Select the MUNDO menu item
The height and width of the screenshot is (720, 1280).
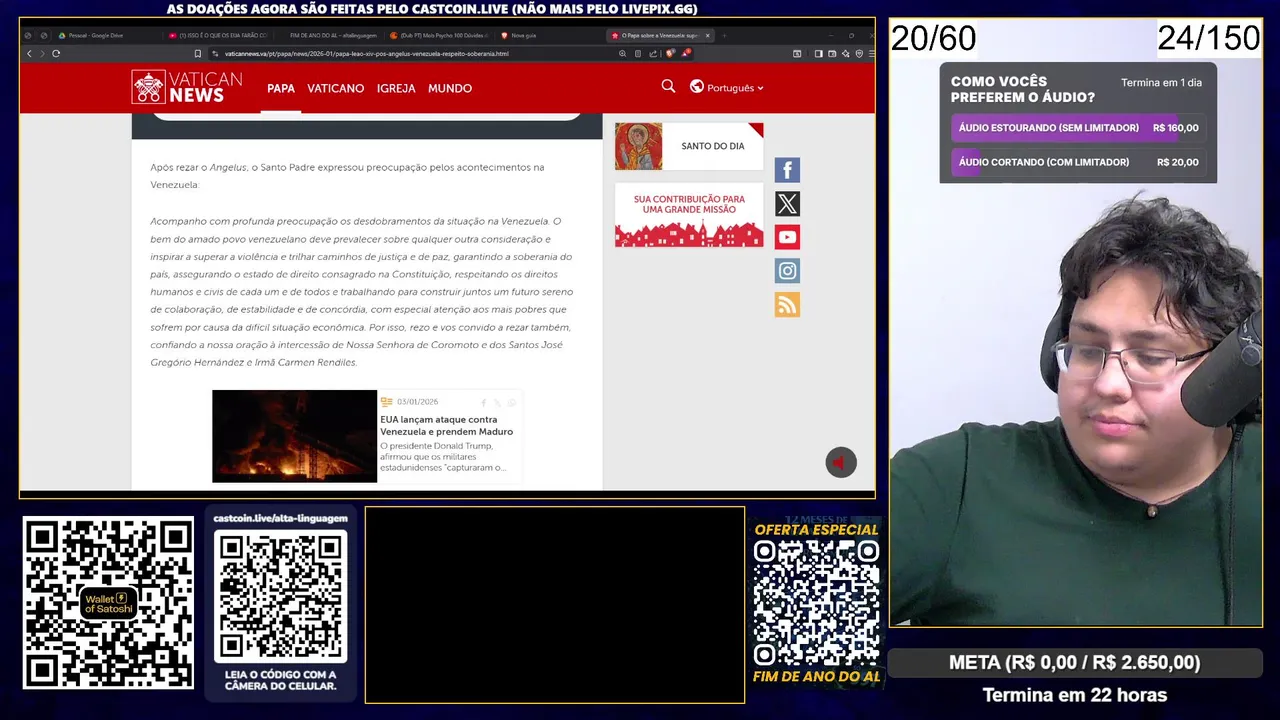coord(450,88)
